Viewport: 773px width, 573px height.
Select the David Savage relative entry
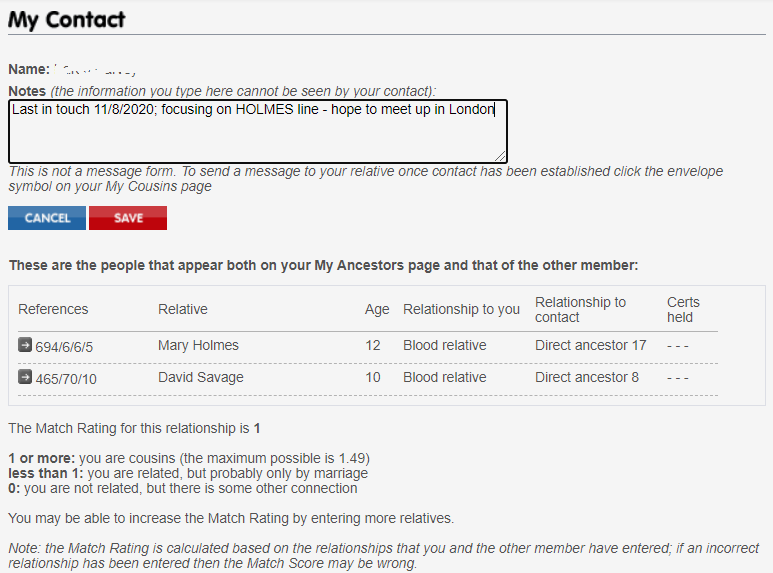(201, 377)
